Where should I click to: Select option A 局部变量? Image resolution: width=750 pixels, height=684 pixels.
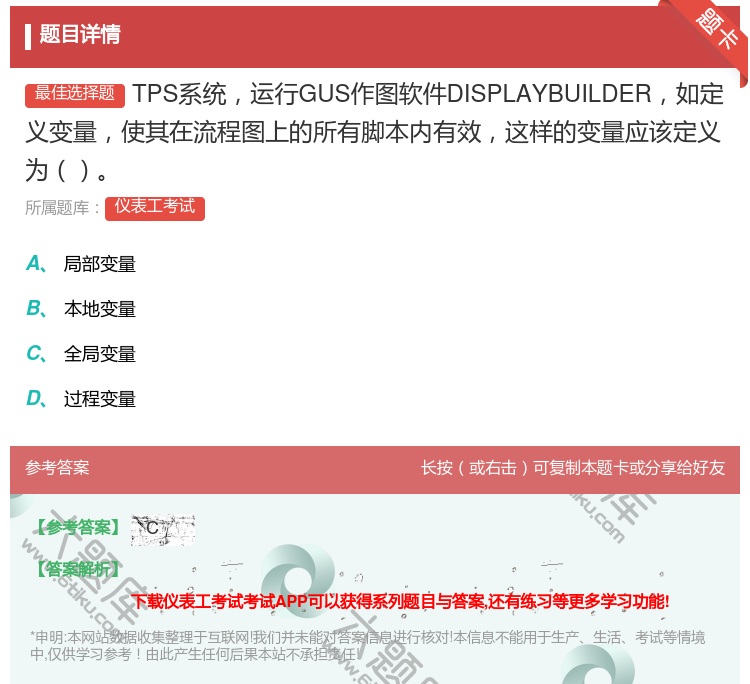[x=81, y=264]
